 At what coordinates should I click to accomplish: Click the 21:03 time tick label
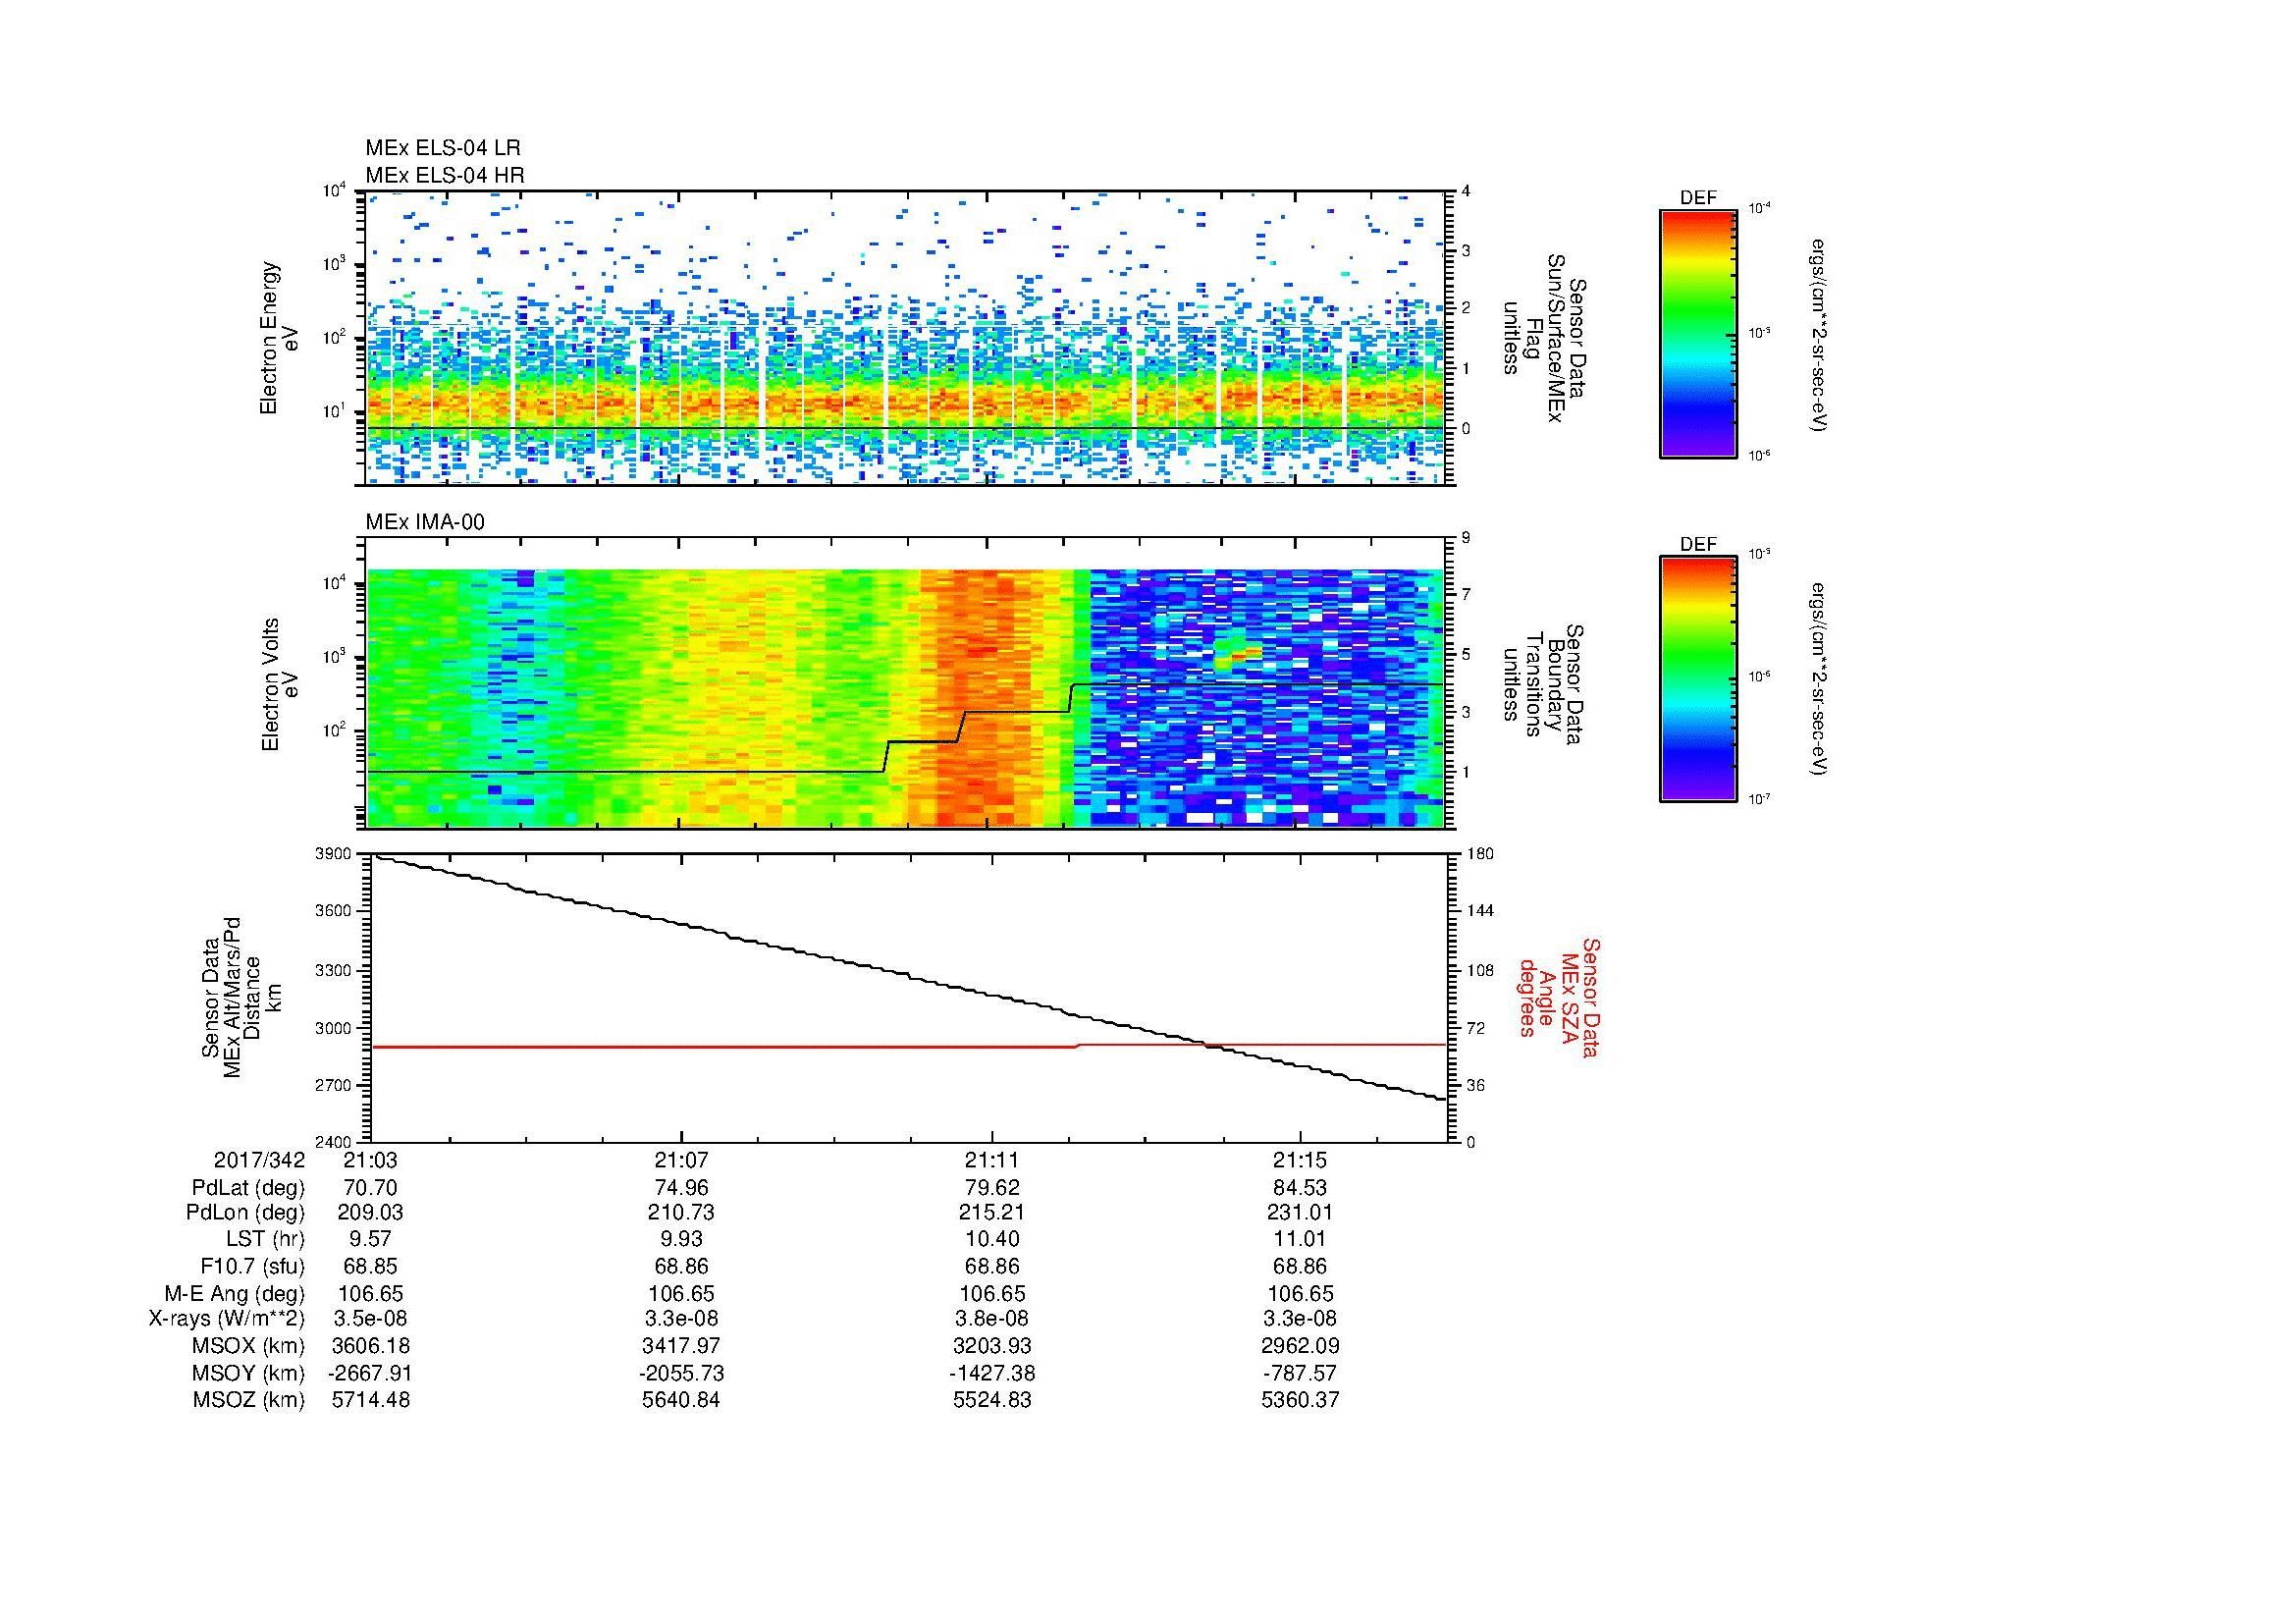(371, 1160)
